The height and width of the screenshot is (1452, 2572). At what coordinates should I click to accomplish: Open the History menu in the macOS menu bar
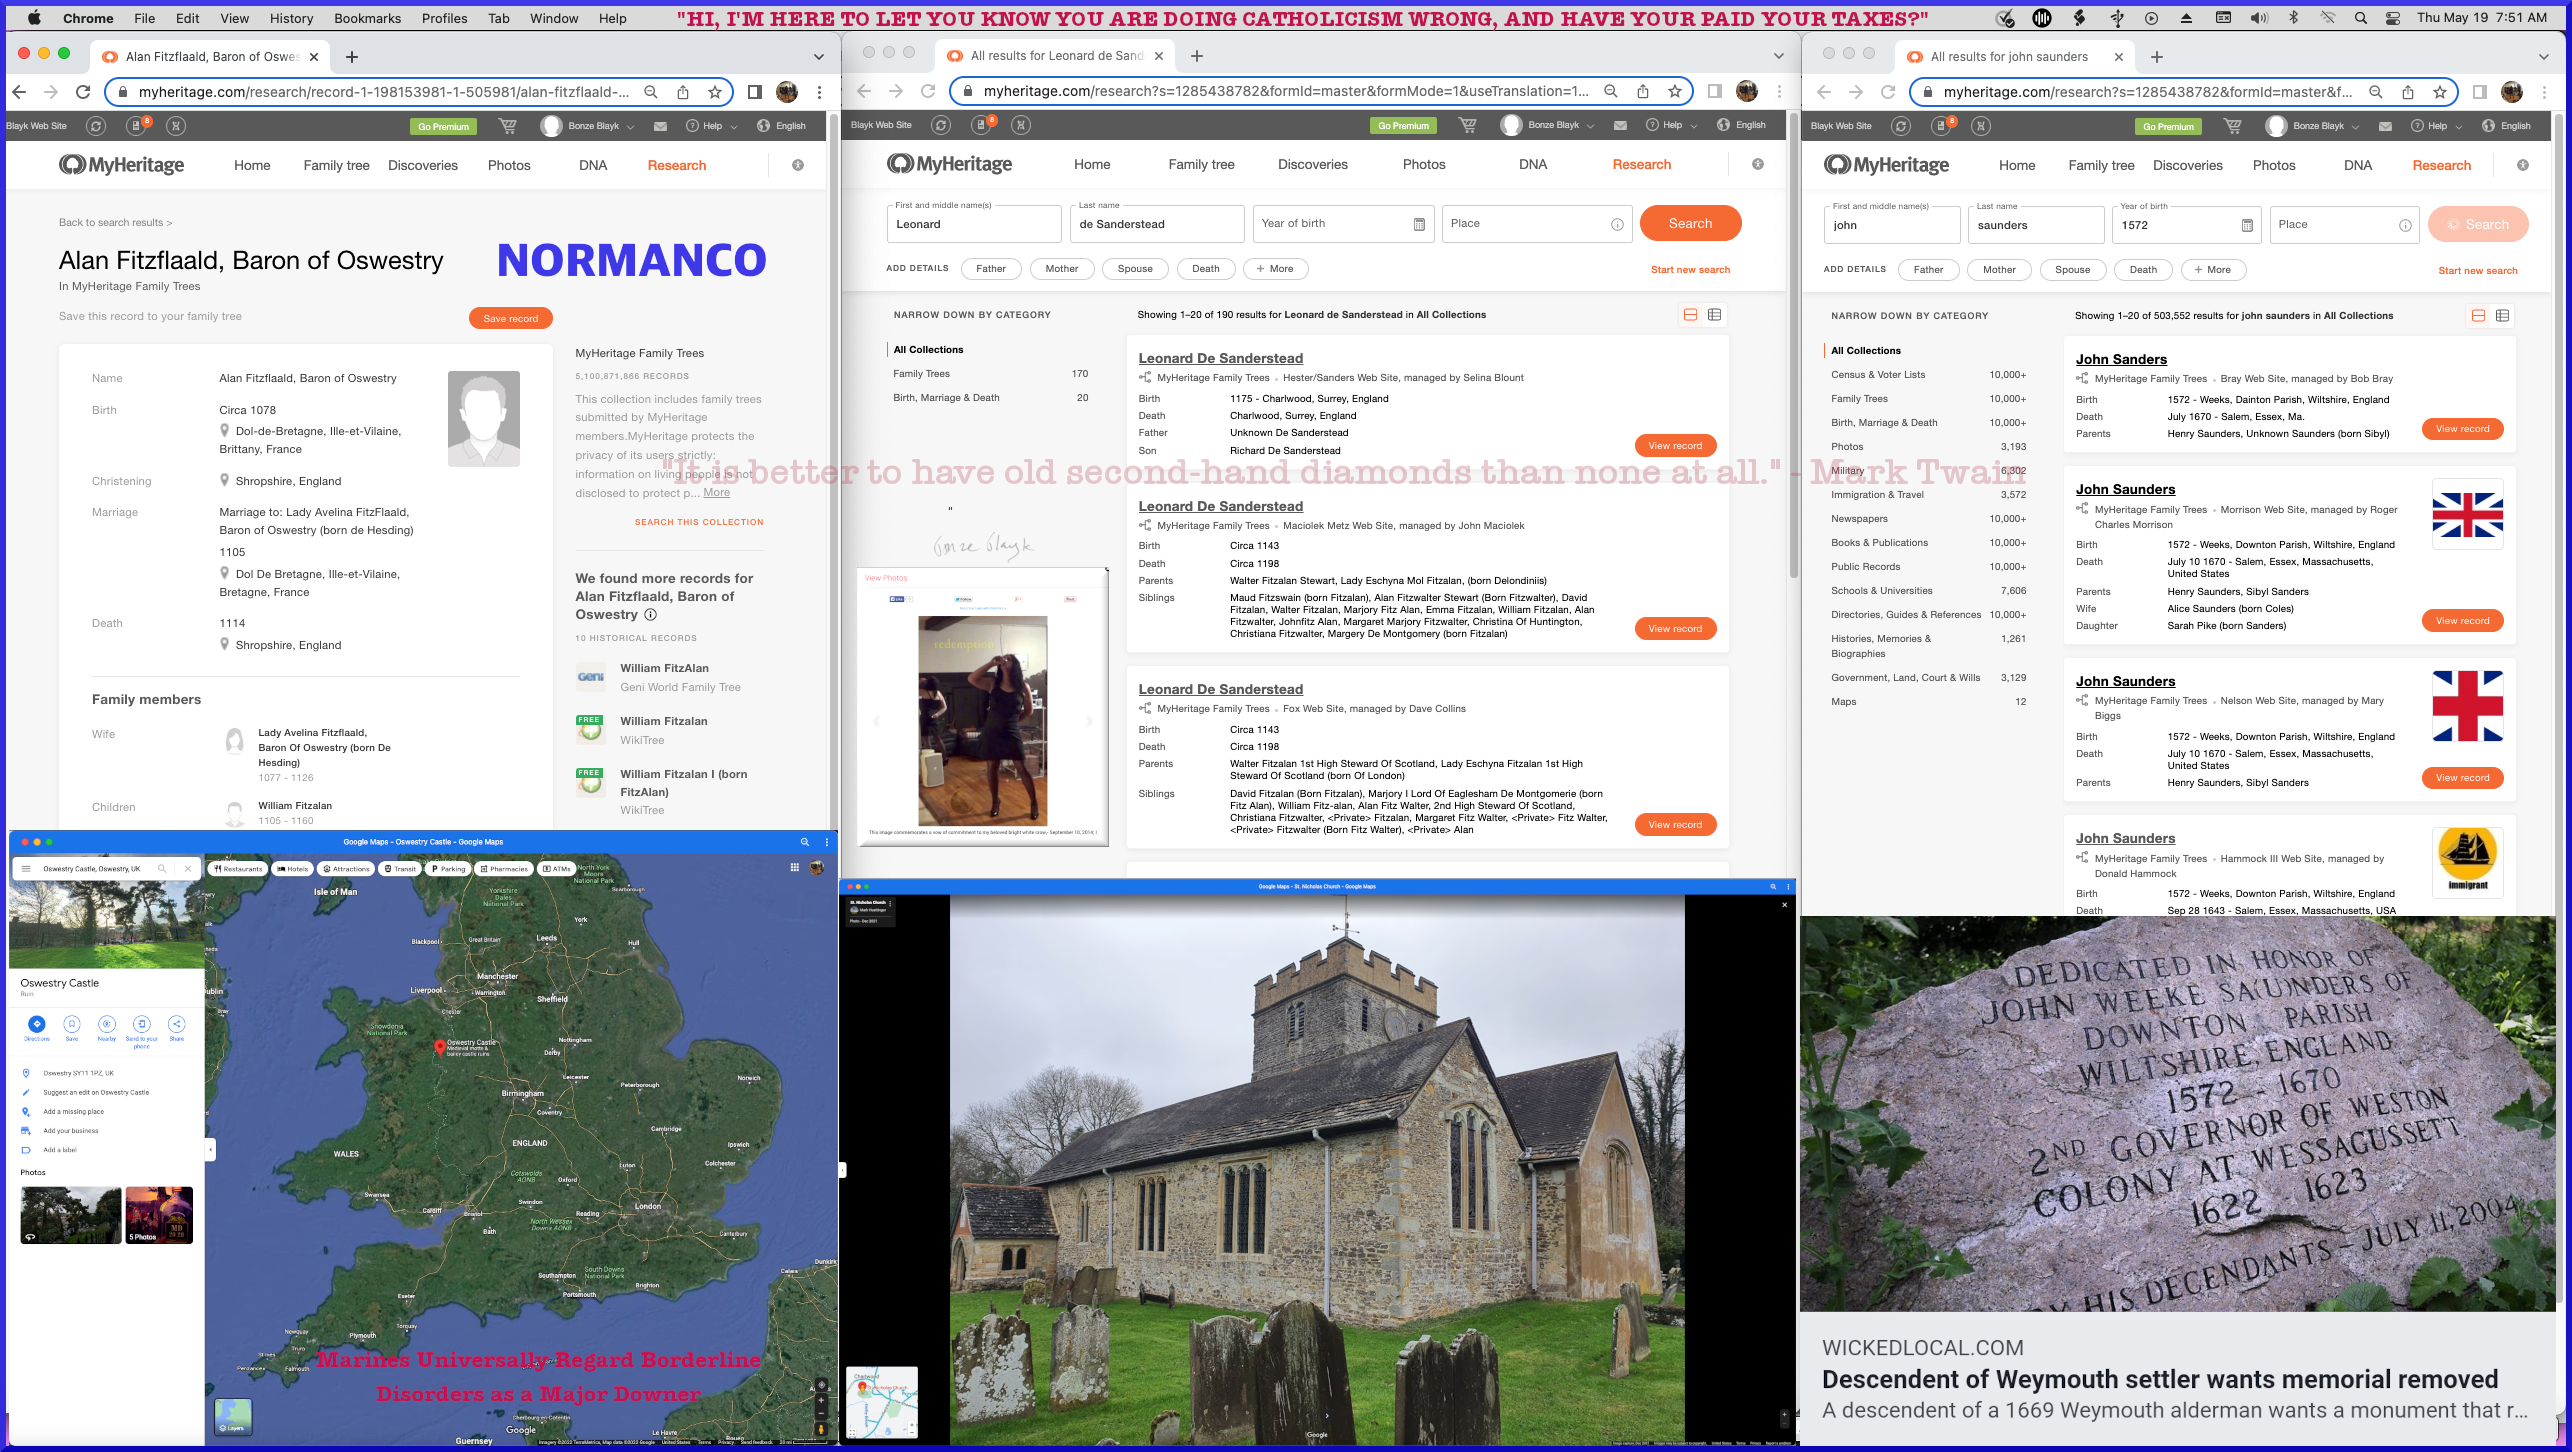tap(291, 18)
